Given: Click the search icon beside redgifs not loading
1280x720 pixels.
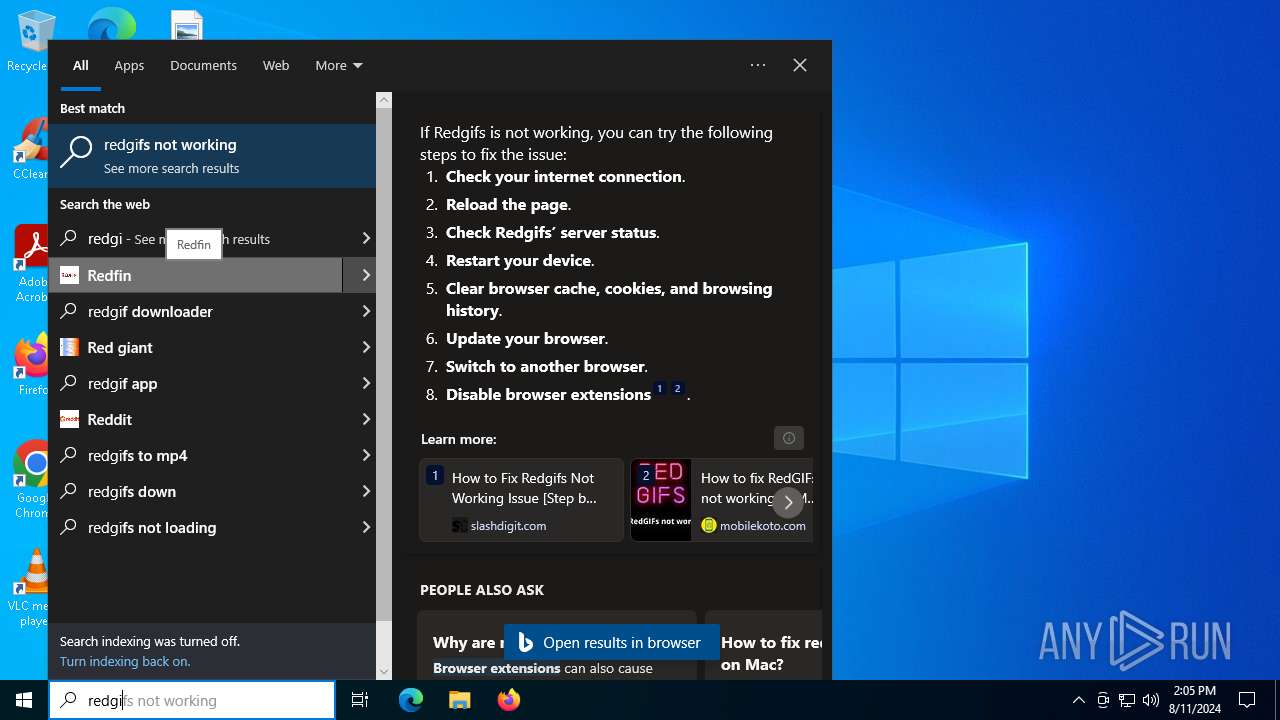Looking at the screenshot, I should (x=69, y=527).
